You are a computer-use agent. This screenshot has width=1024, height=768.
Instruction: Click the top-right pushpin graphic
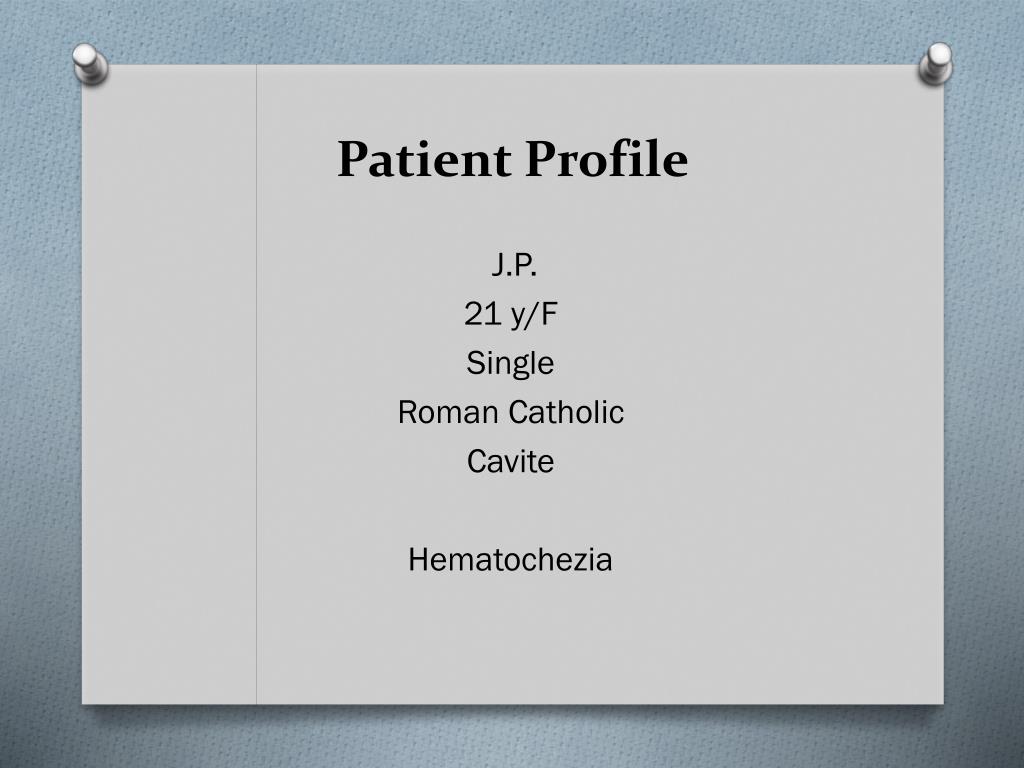click(x=935, y=63)
